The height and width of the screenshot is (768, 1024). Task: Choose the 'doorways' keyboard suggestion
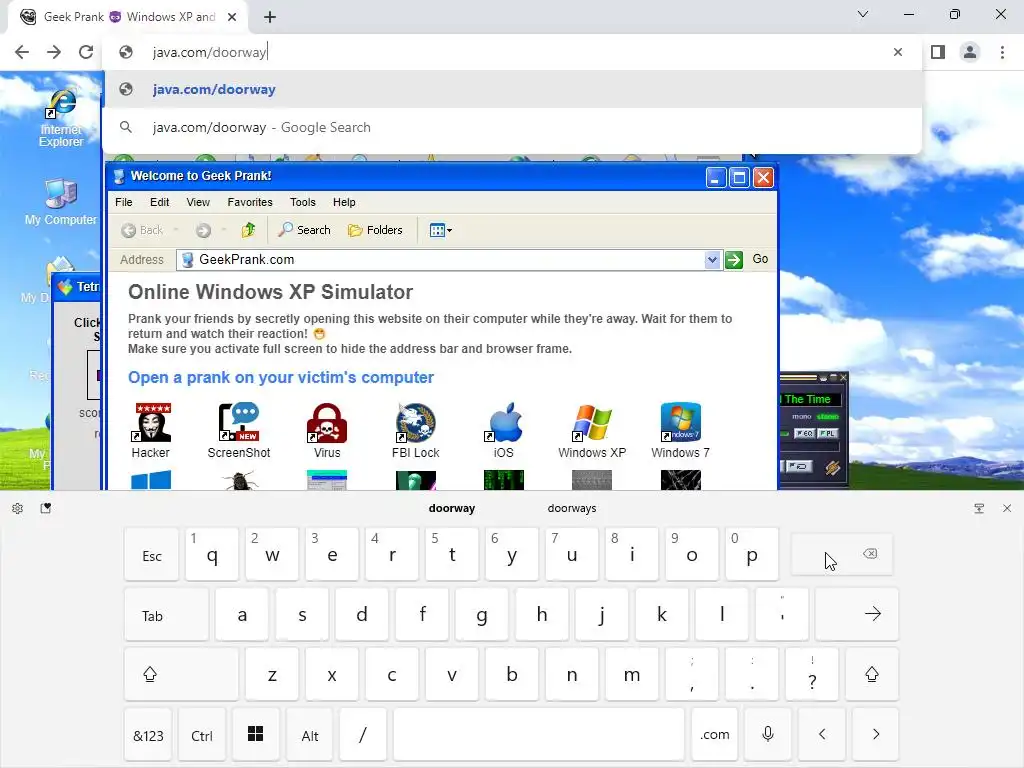pos(571,508)
